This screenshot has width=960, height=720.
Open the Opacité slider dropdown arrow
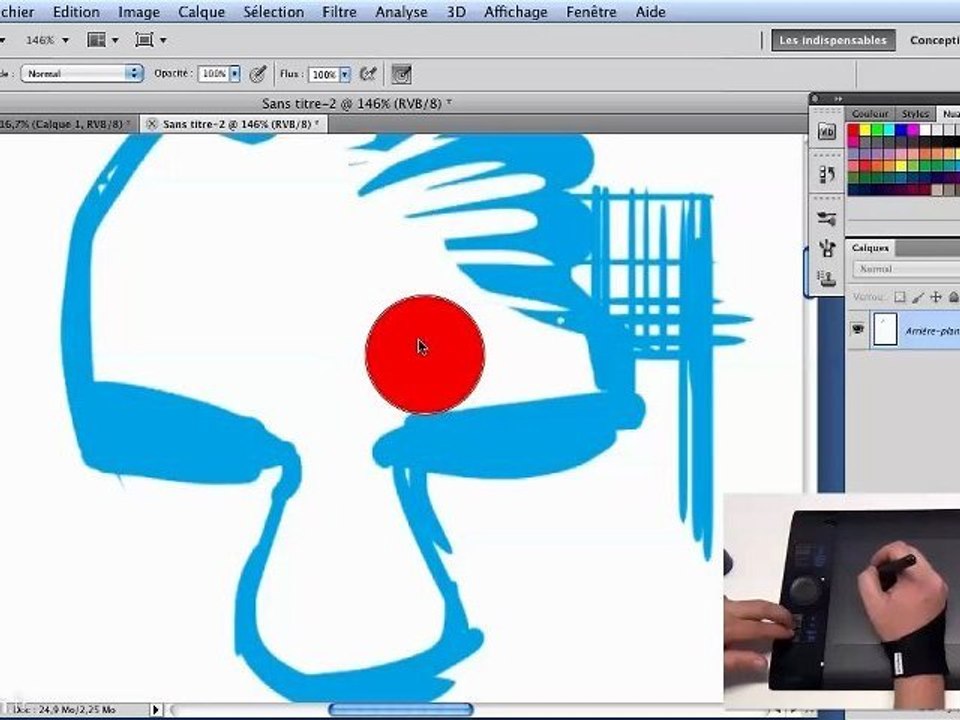point(234,74)
